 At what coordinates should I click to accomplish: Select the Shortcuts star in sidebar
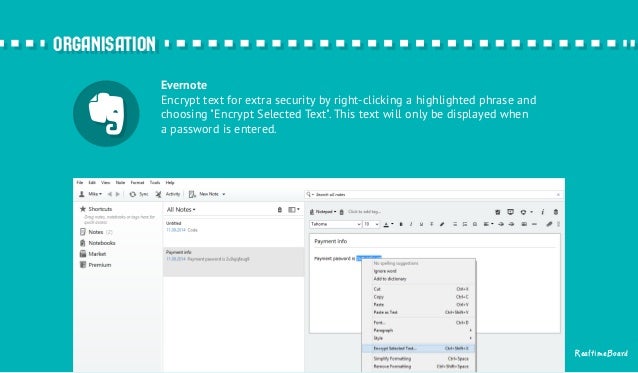[x=83, y=209]
